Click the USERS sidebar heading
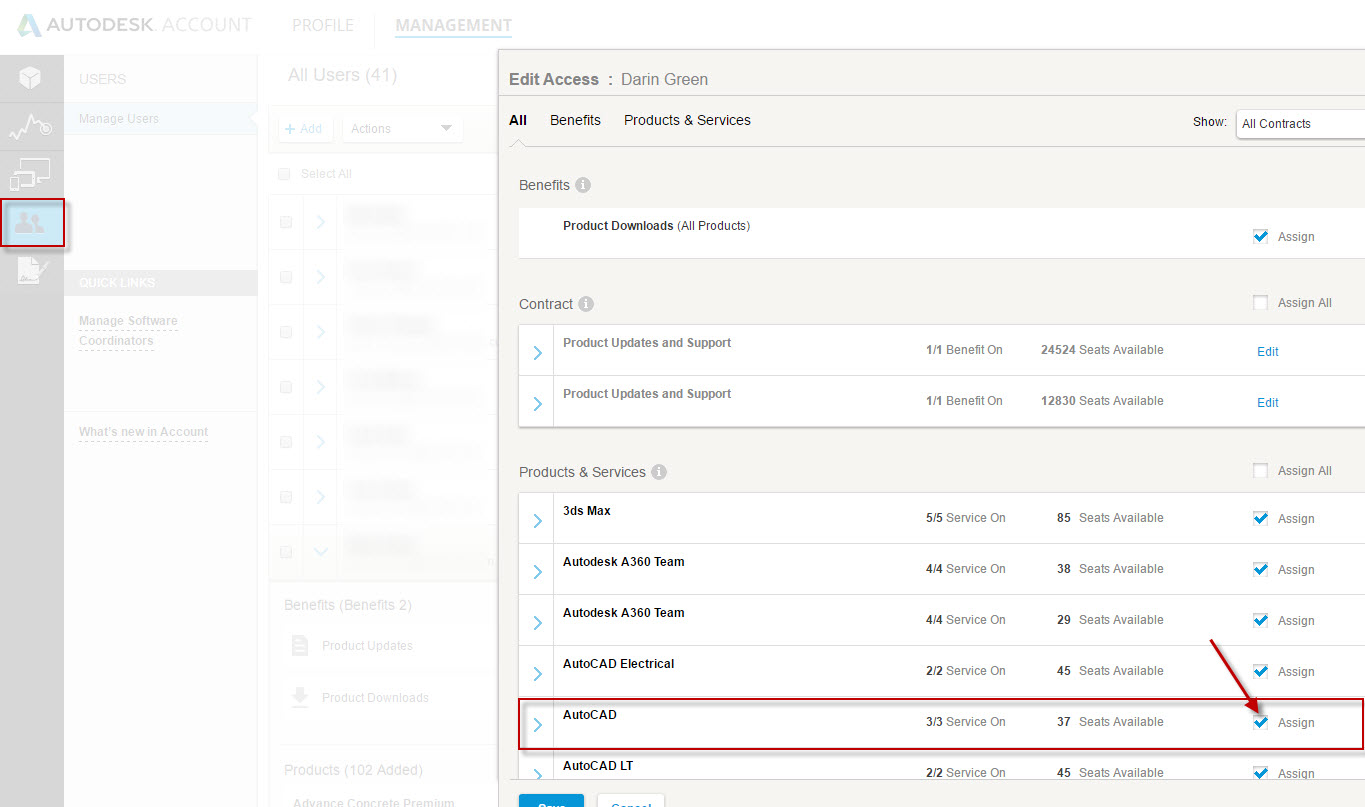Viewport: 1365px width, 807px height. pyautogui.click(x=103, y=79)
